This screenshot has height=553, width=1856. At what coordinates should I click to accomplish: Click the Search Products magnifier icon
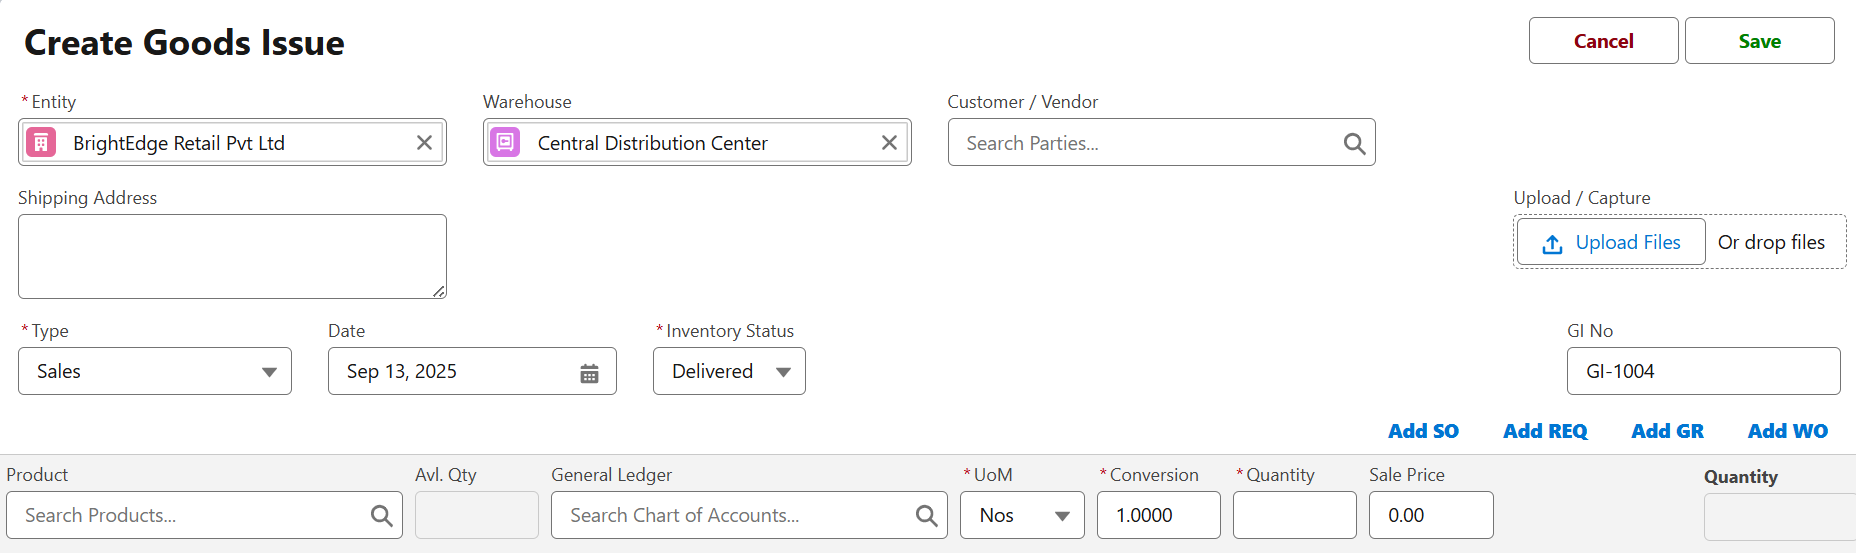tap(381, 516)
